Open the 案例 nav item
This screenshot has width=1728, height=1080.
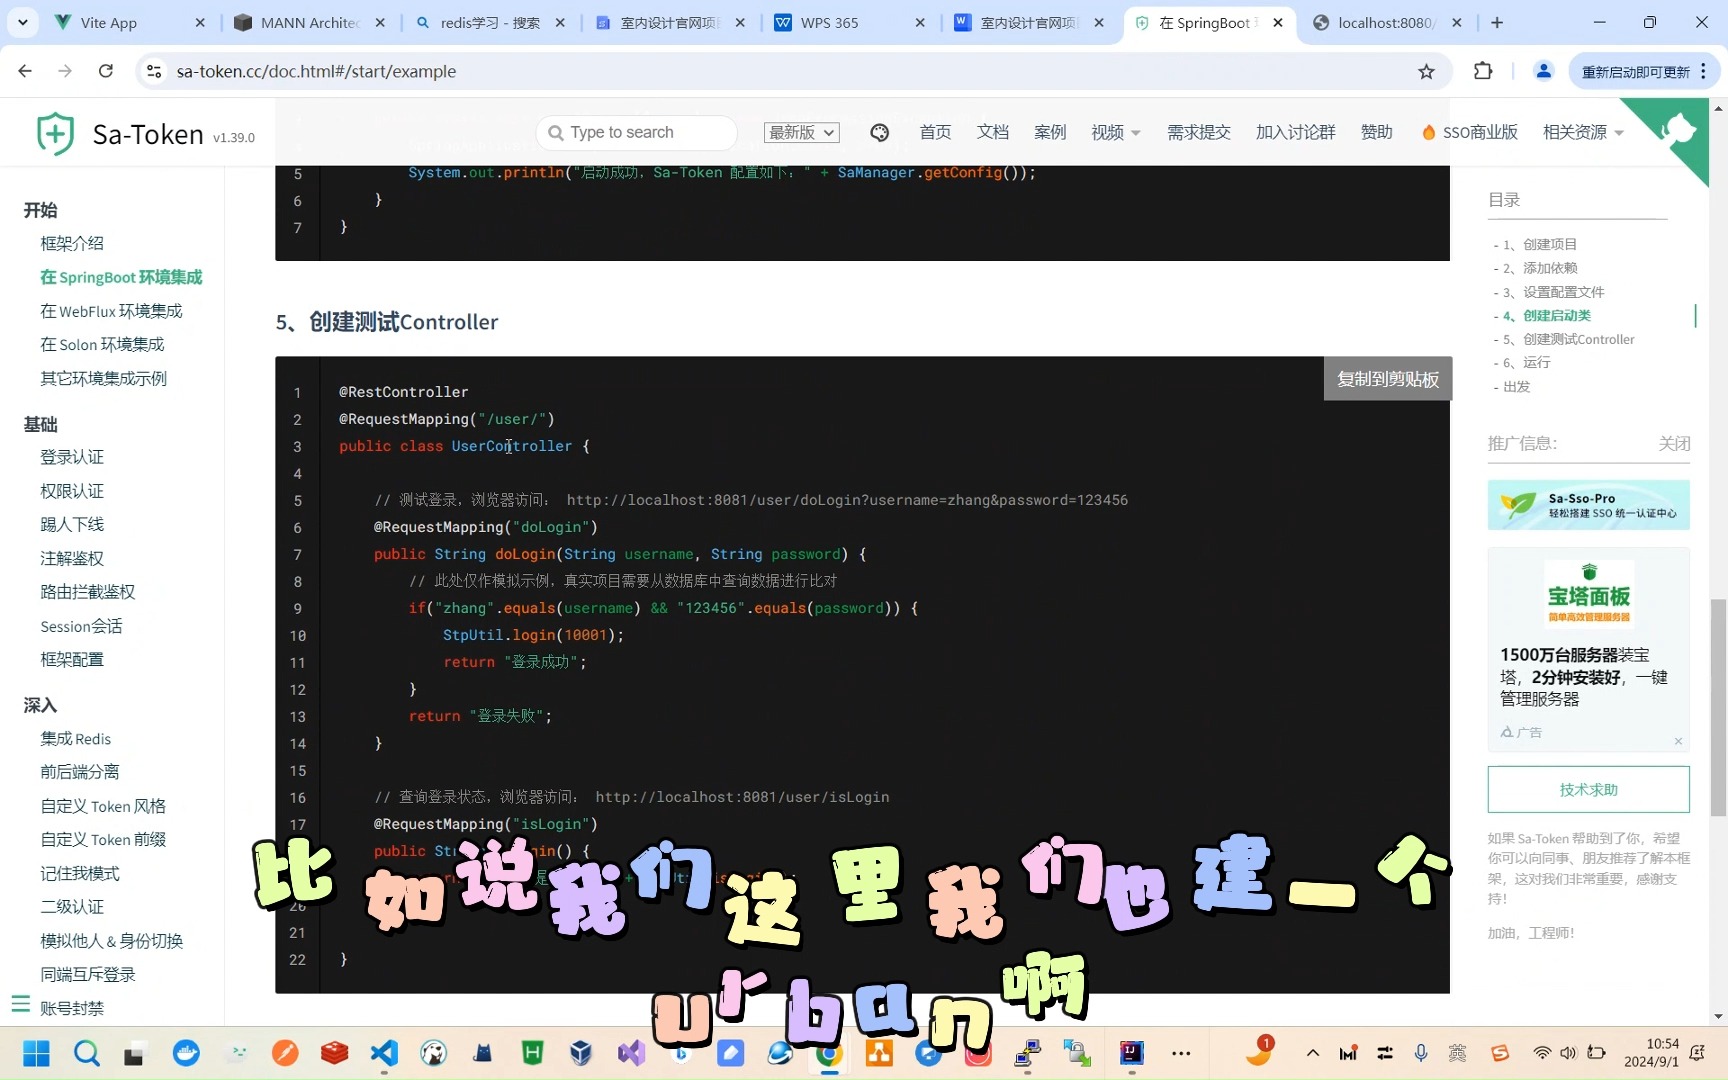click(1050, 132)
